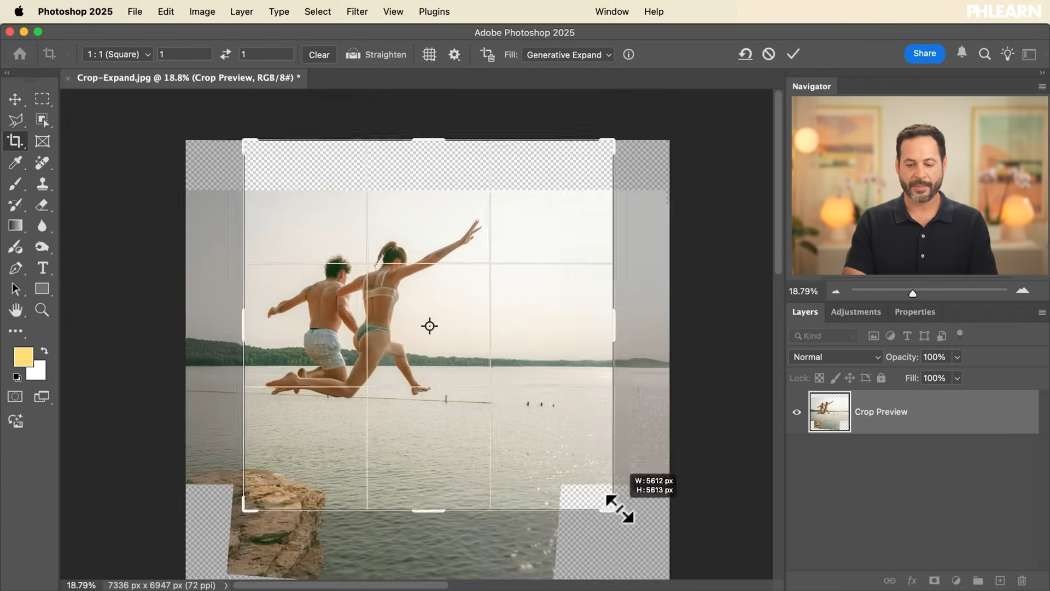Select the Spot Healing Brush tool
Image resolution: width=1050 pixels, height=591 pixels.
point(42,163)
